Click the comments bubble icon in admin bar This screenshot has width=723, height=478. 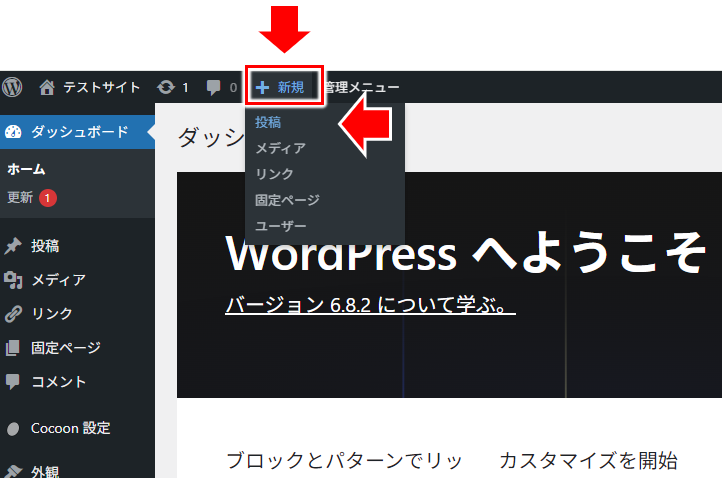pyautogui.click(x=213, y=87)
